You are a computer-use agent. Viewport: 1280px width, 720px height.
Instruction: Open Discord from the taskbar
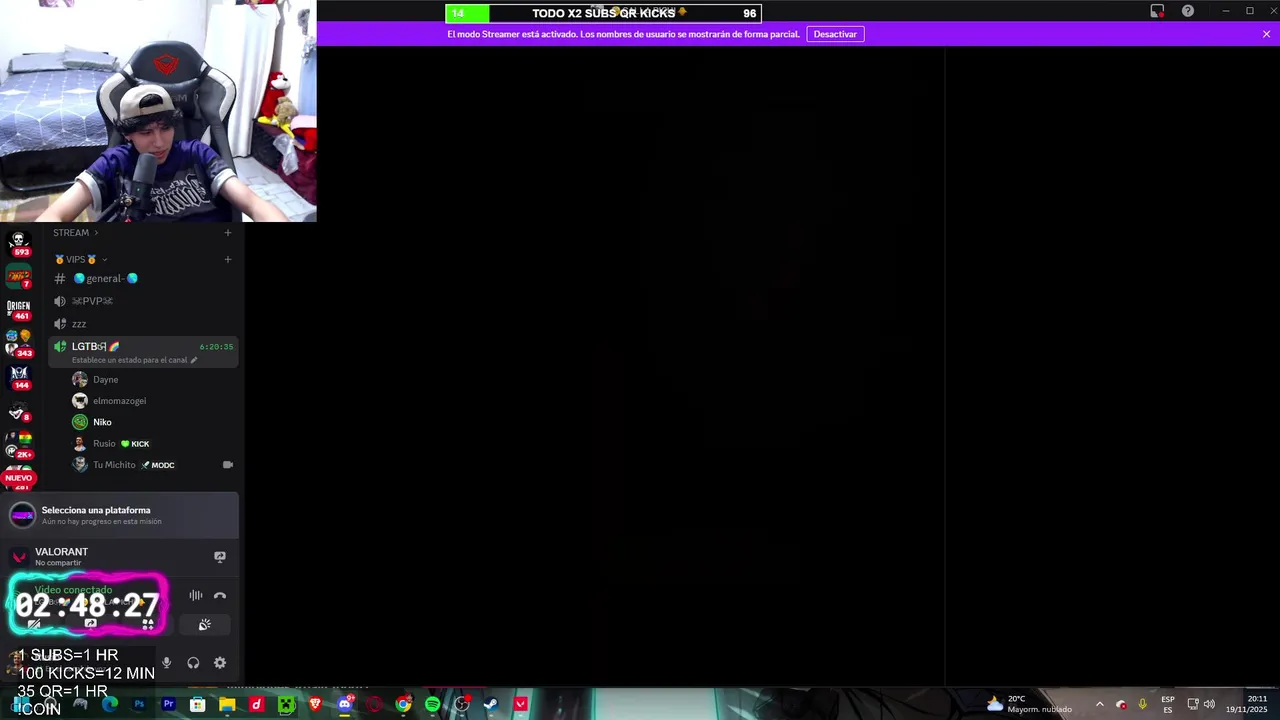pyautogui.click(x=345, y=704)
